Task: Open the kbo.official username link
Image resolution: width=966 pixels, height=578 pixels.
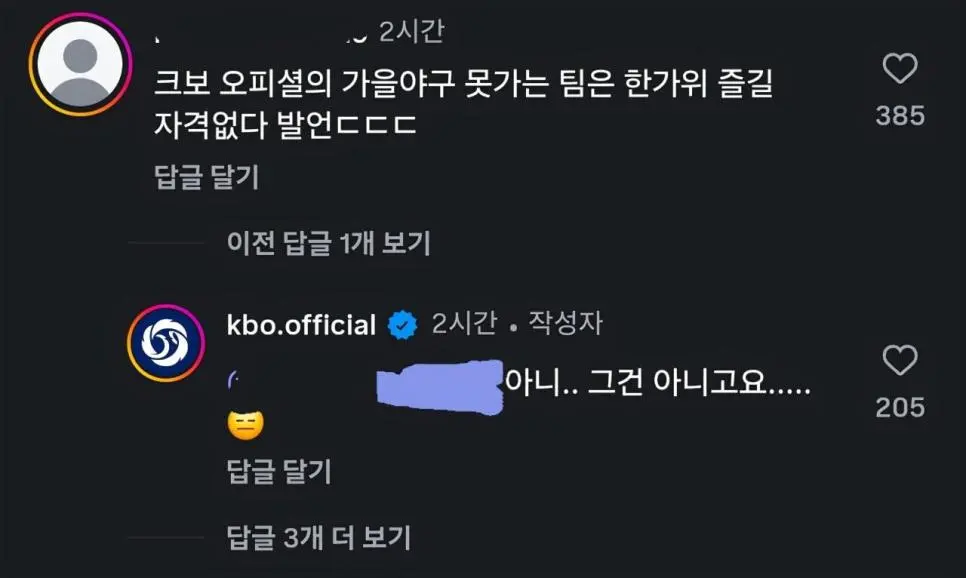Action: [302, 325]
